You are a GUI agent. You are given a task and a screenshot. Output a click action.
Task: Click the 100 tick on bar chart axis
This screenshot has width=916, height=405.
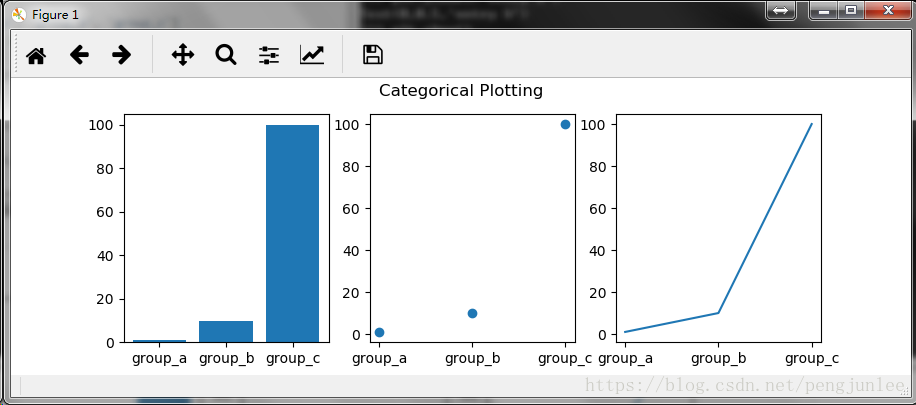[101, 125]
